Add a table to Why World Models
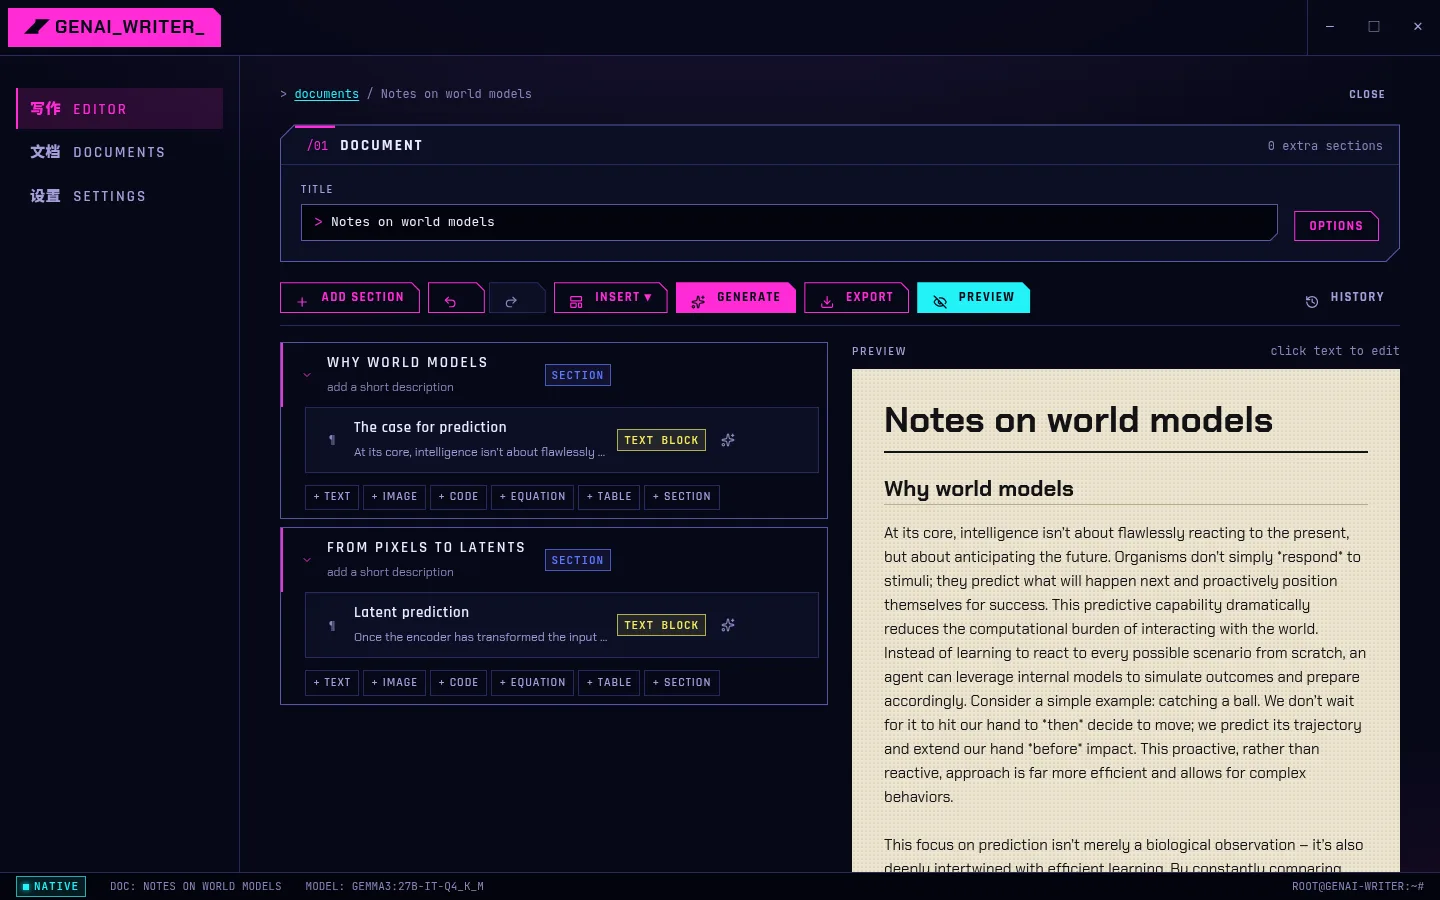The width and height of the screenshot is (1440, 900). click(x=609, y=497)
